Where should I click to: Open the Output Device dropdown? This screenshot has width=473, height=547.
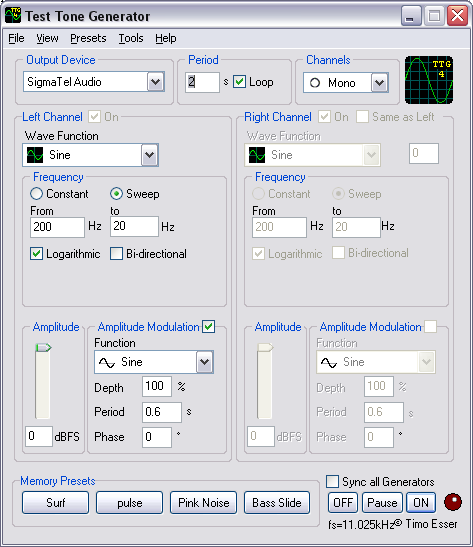(155, 82)
